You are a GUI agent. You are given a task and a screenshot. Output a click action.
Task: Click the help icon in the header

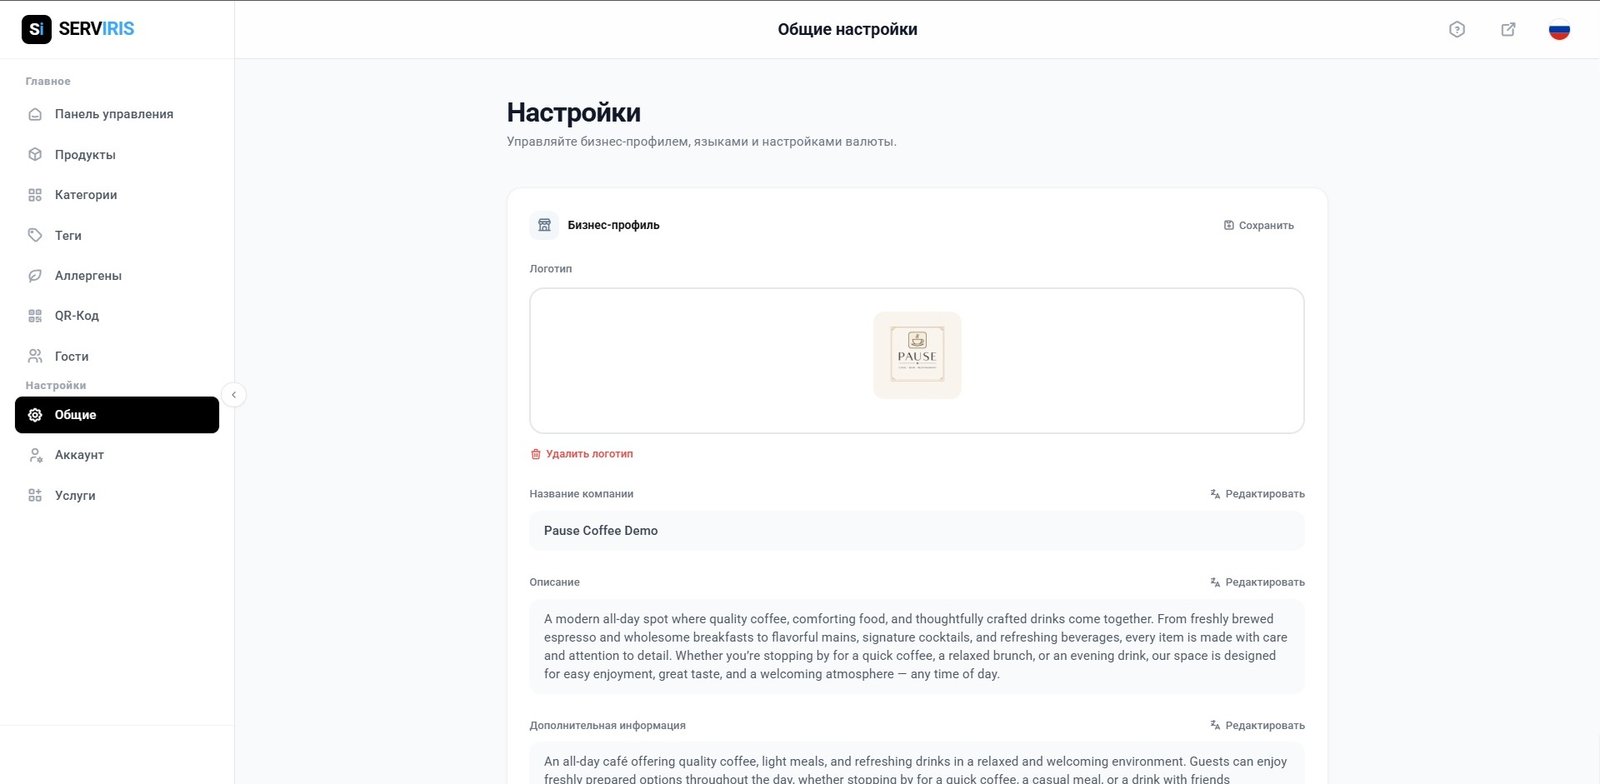pyautogui.click(x=1457, y=30)
